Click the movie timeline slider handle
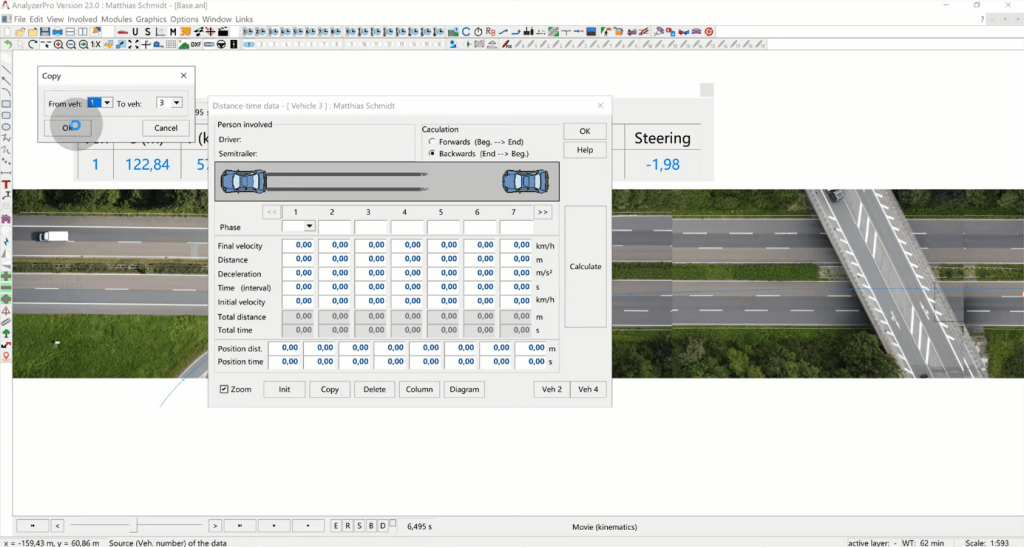Viewport: 1024px width, 547px height. tap(136, 525)
